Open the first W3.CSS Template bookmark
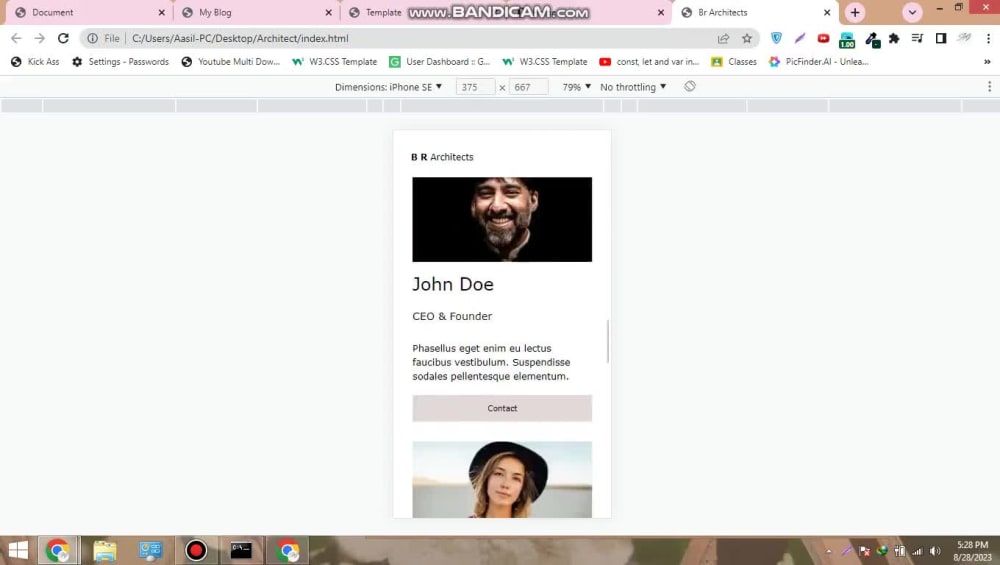Screen dimensions: 1000x565 tap(334, 62)
